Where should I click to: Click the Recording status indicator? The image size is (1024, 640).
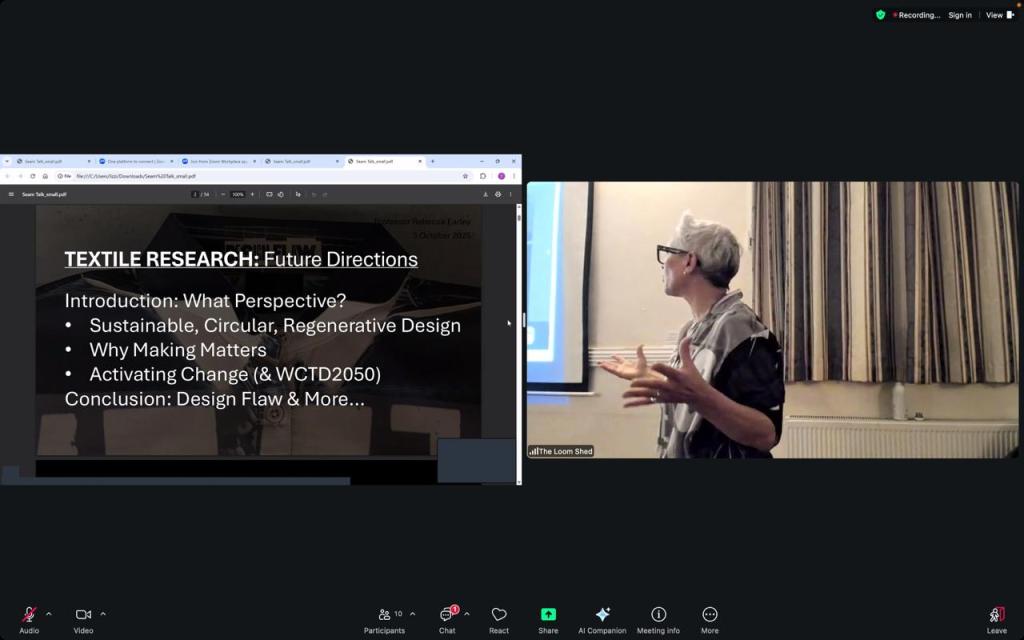click(916, 15)
